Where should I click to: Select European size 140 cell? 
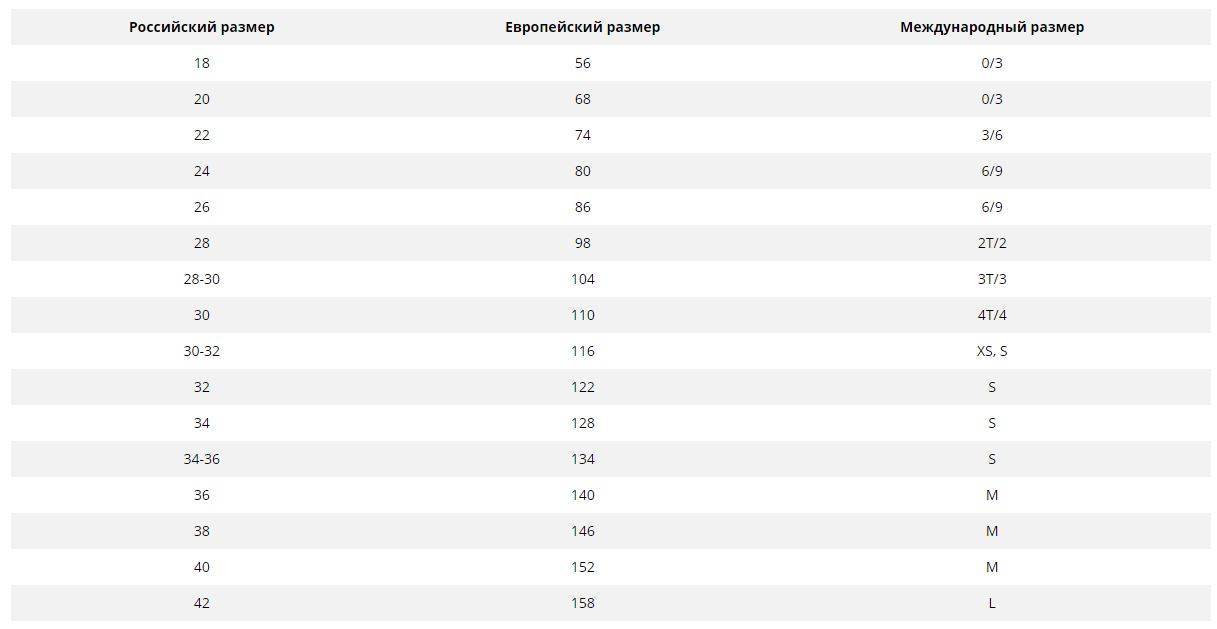pyautogui.click(x=582, y=495)
